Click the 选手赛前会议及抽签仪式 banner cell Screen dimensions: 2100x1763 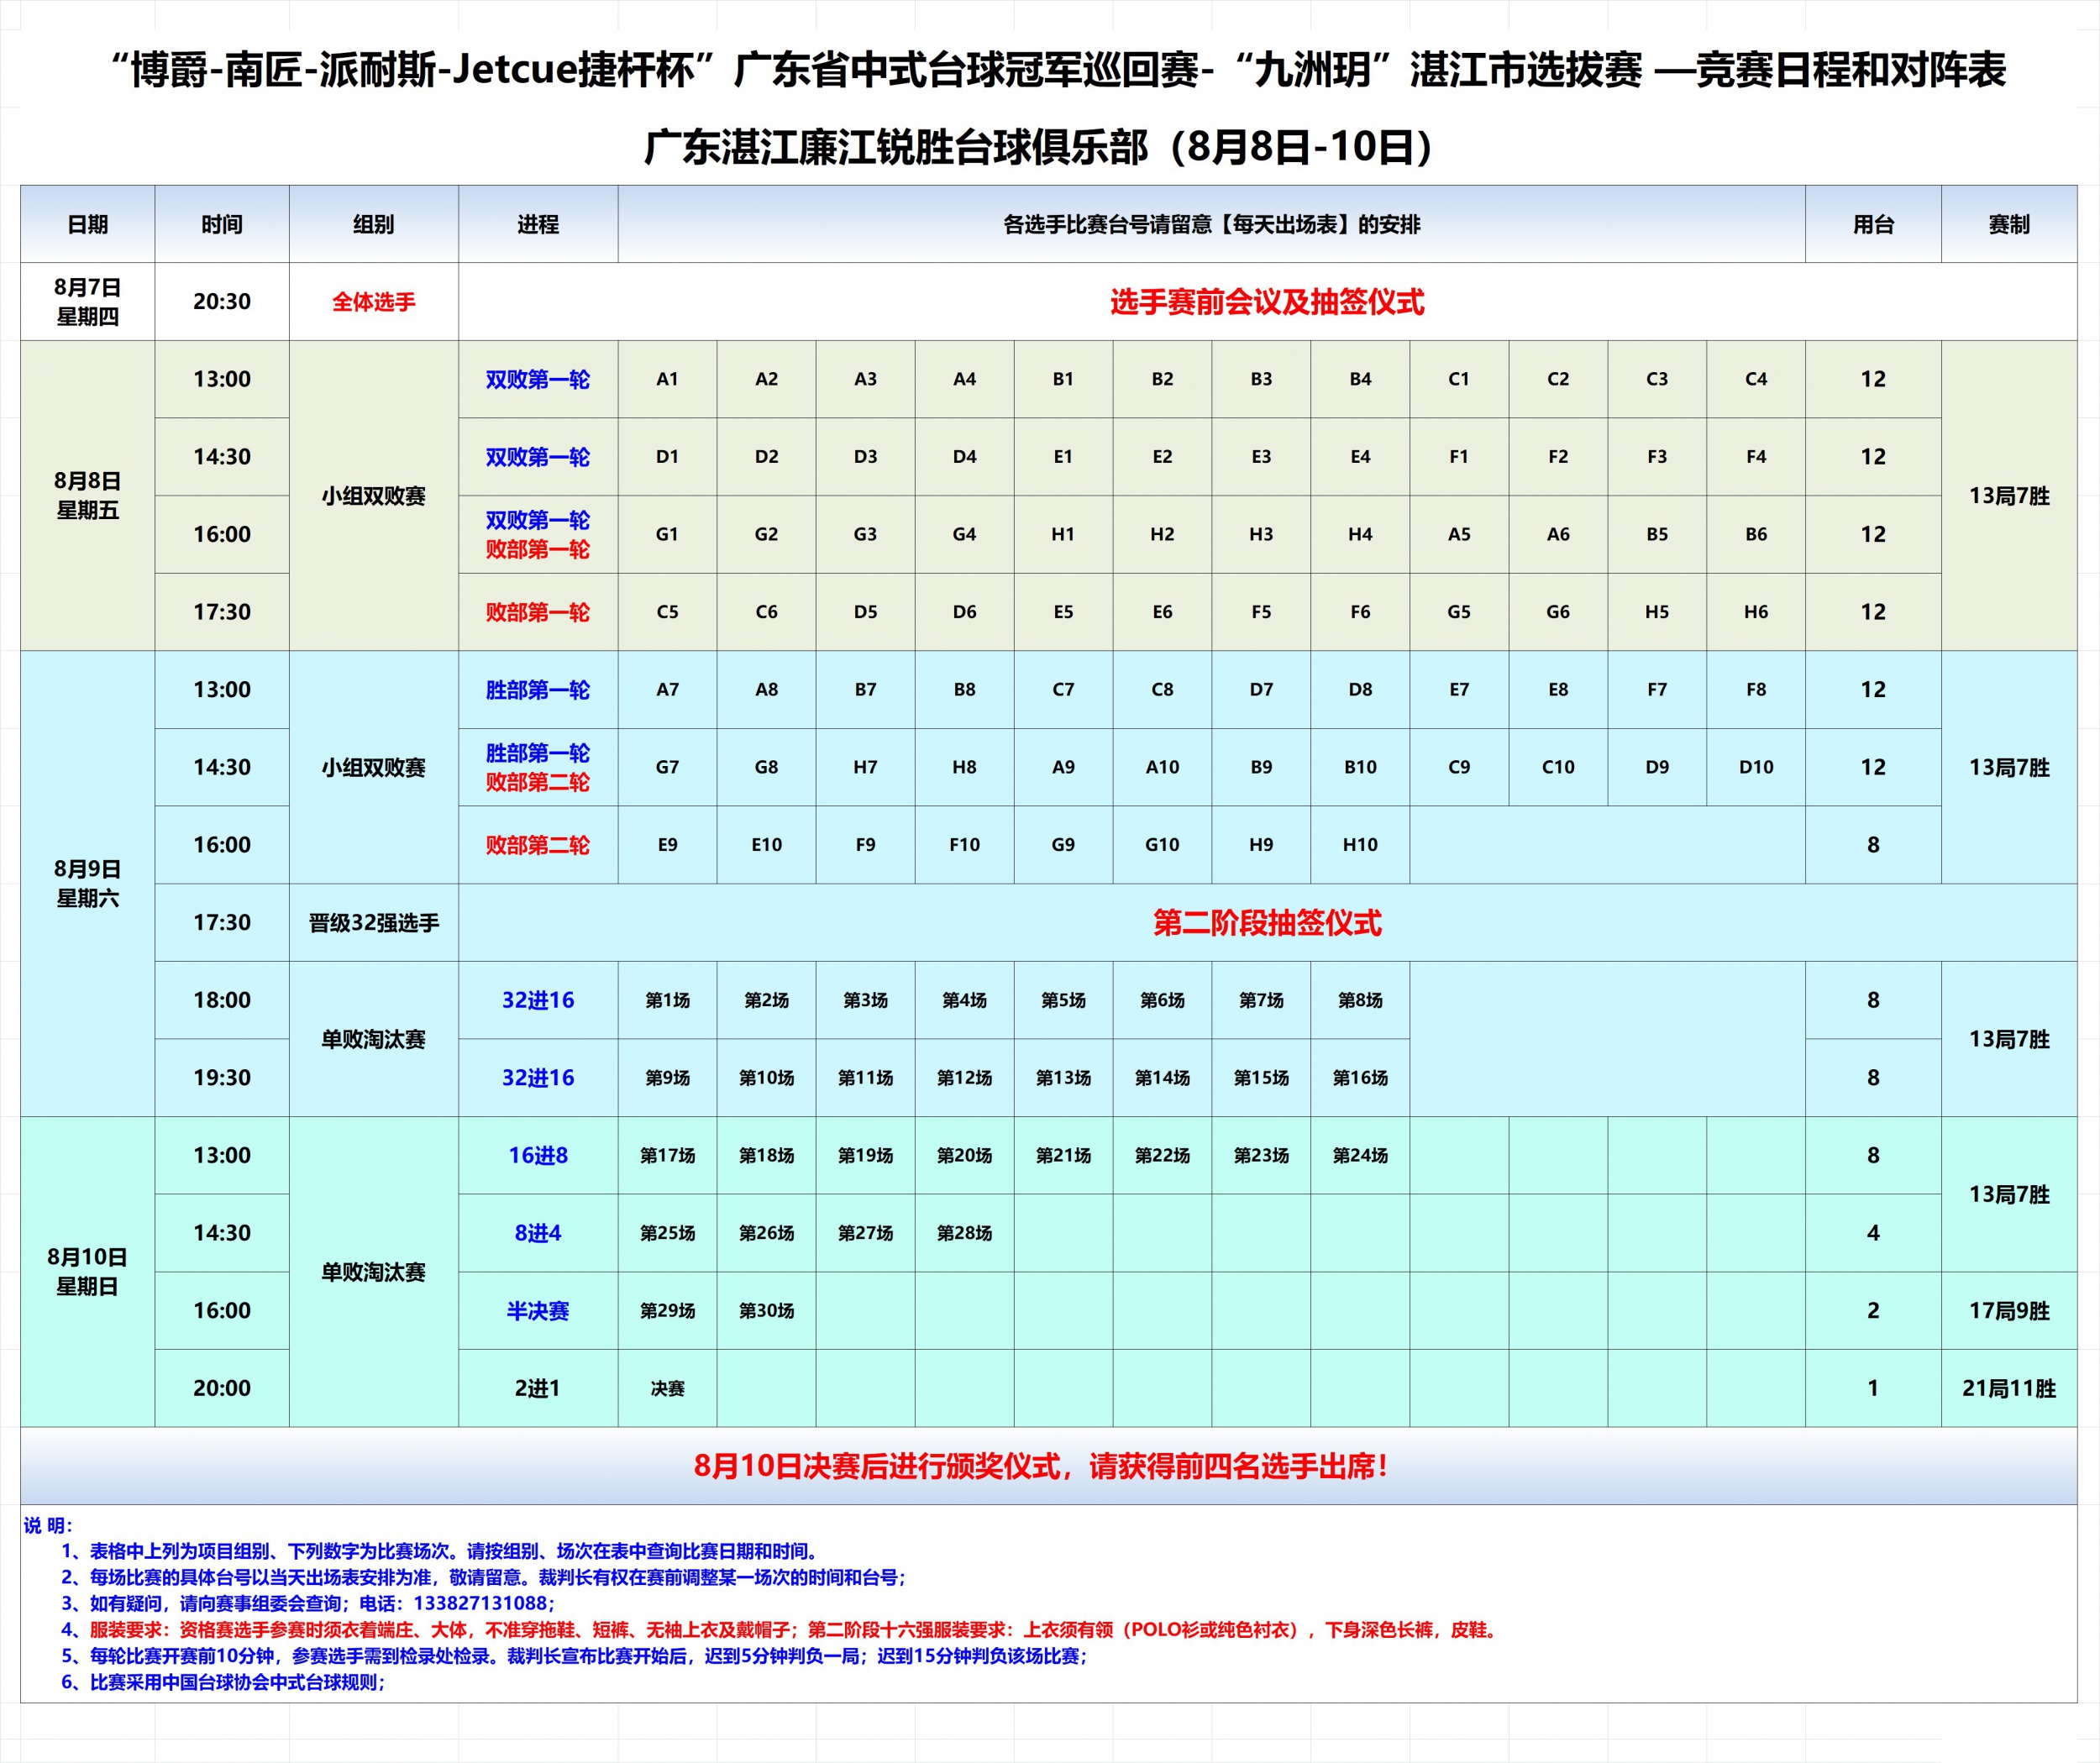[x=1266, y=302]
